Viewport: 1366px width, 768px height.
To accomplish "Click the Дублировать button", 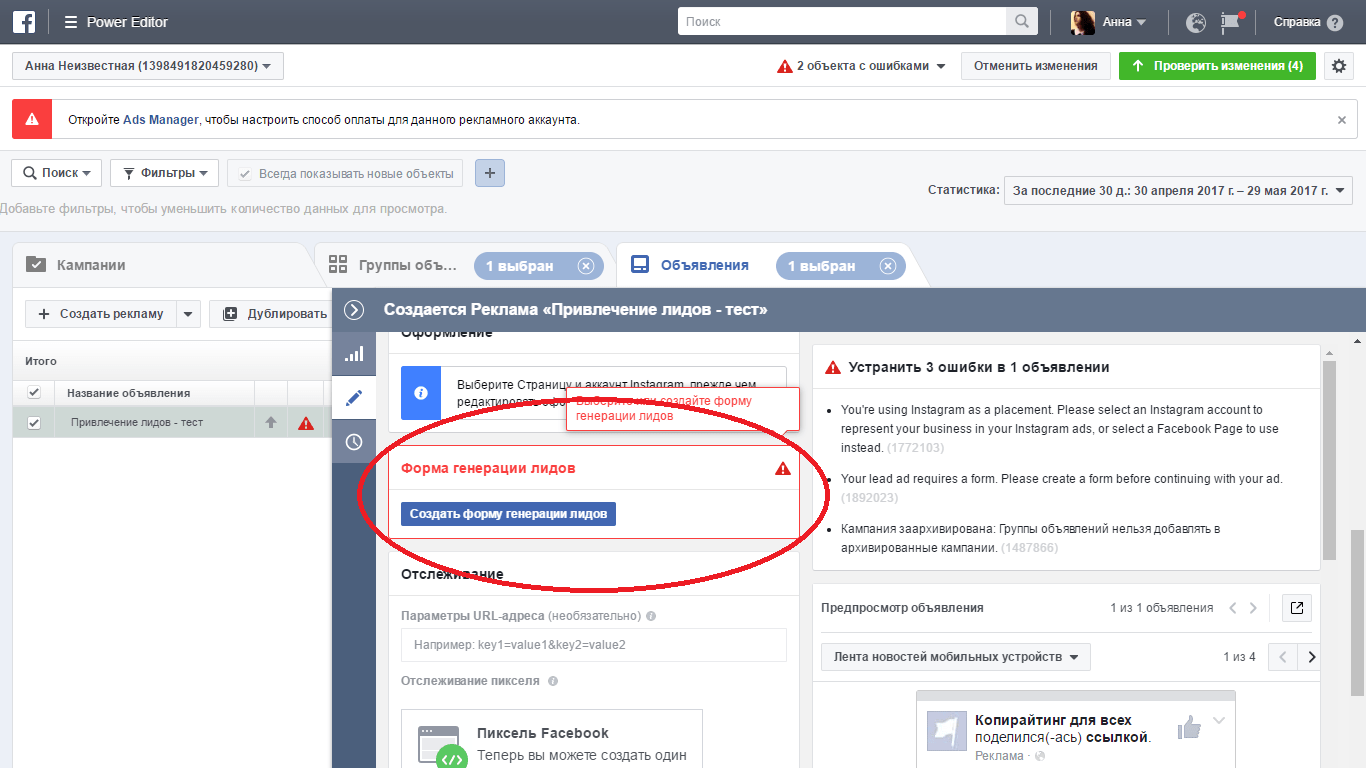I will point(270,314).
